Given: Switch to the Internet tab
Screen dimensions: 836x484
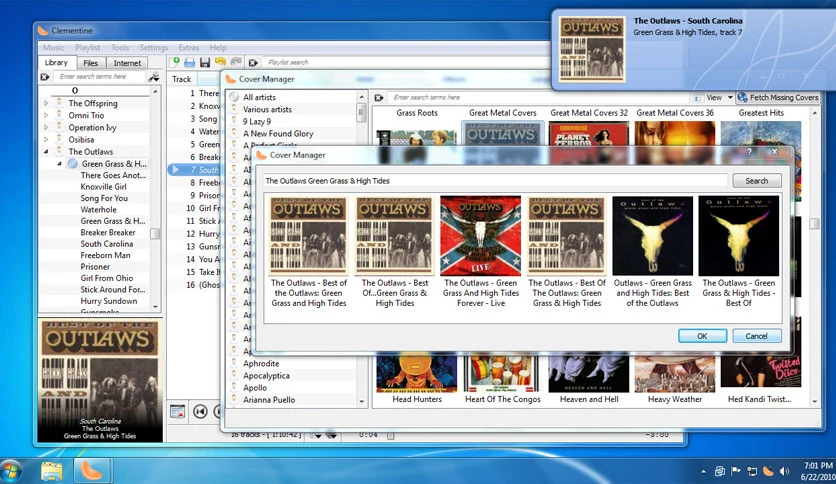Looking at the screenshot, I should tap(127, 63).
